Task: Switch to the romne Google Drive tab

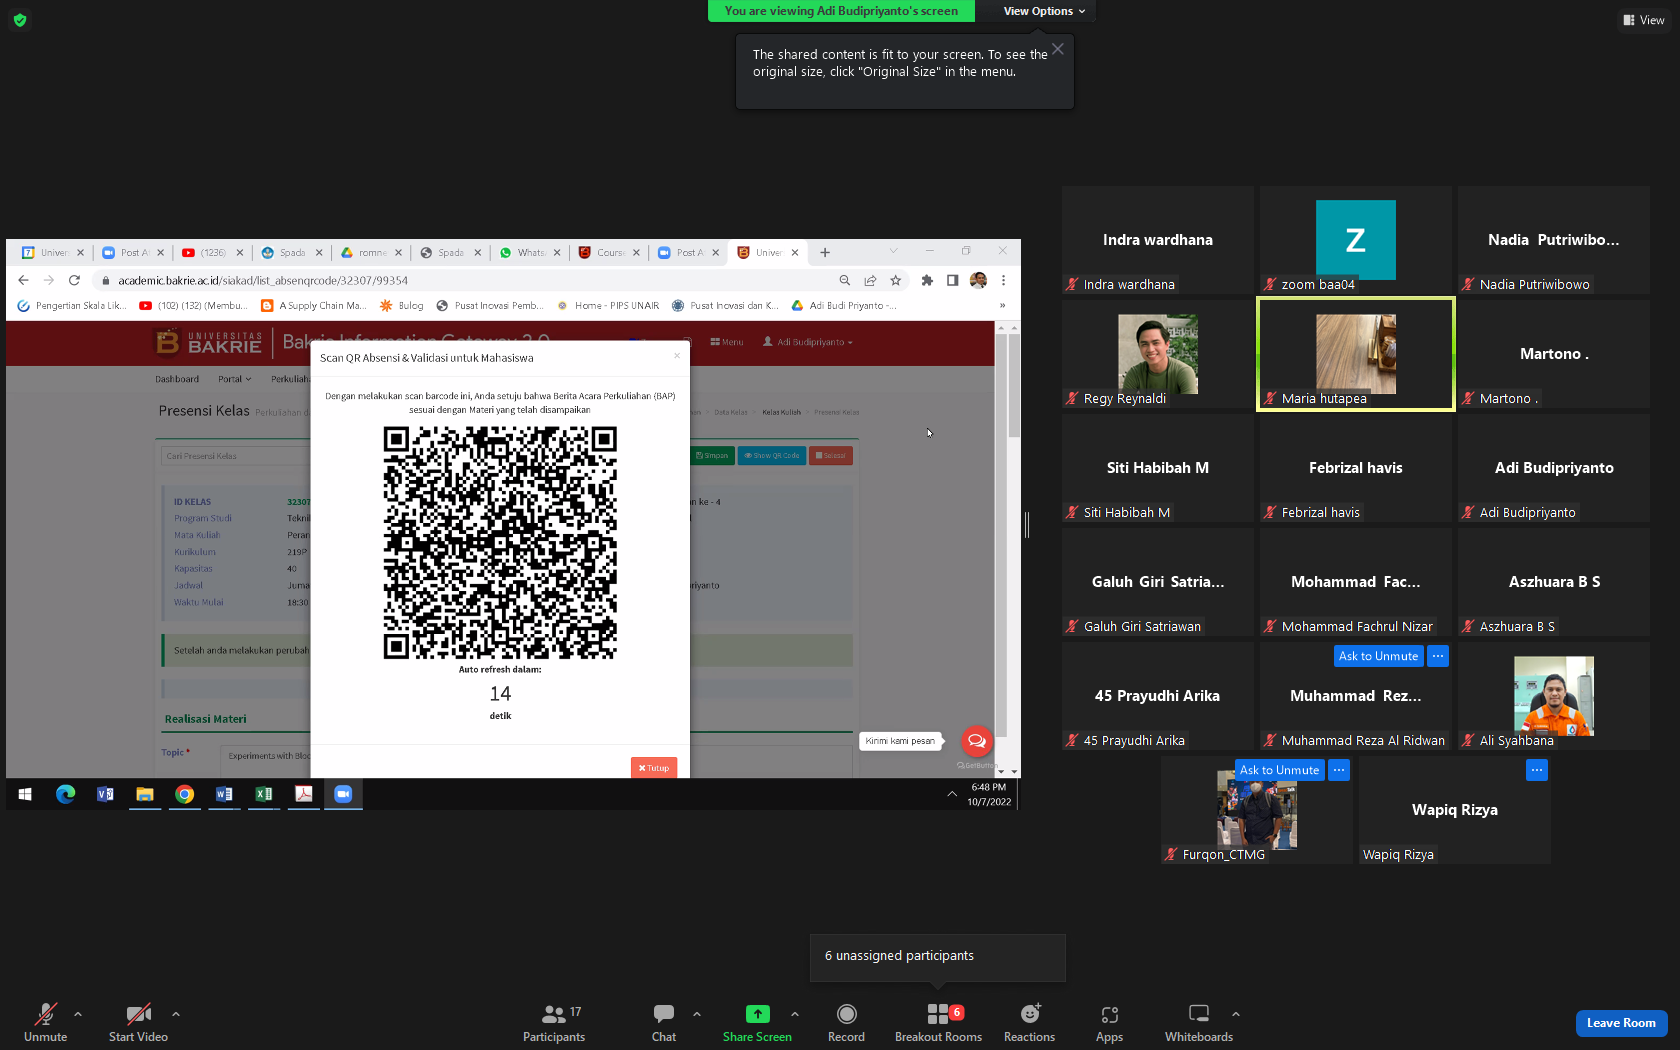Action: tap(372, 253)
